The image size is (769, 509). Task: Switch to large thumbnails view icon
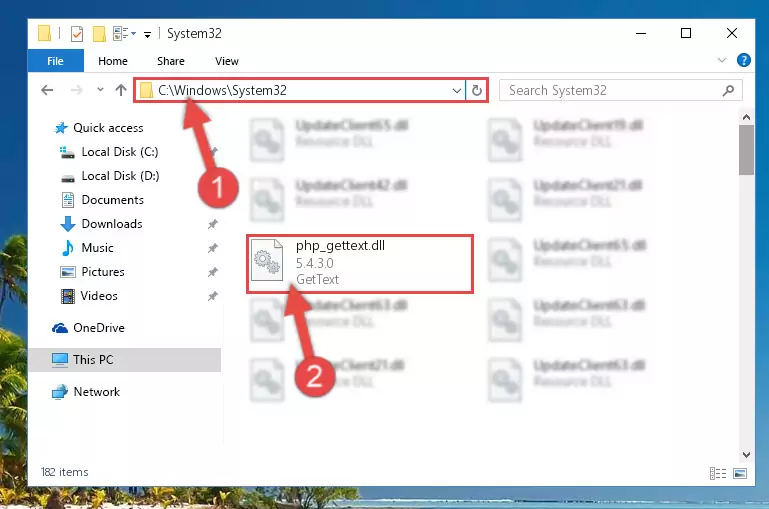(x=740, y=473)
